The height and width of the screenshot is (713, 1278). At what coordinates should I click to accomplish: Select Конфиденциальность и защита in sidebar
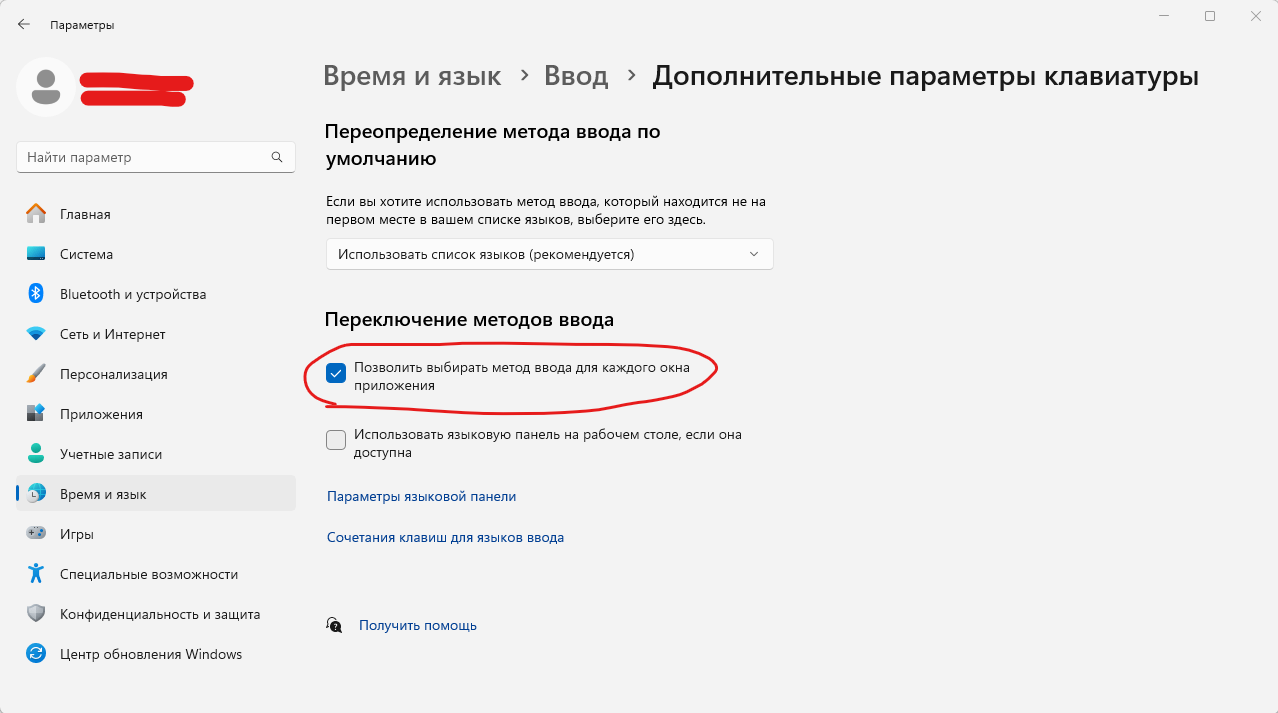pos(159,614)
